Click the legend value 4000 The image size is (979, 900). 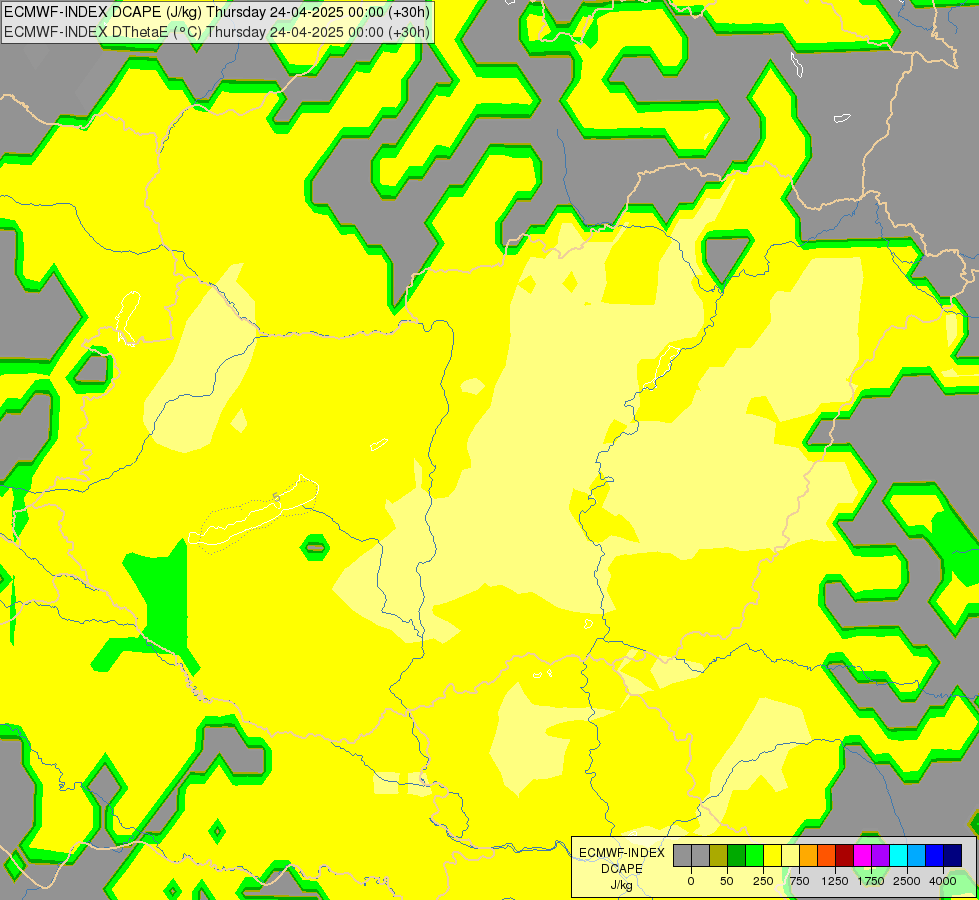point(943,881)
